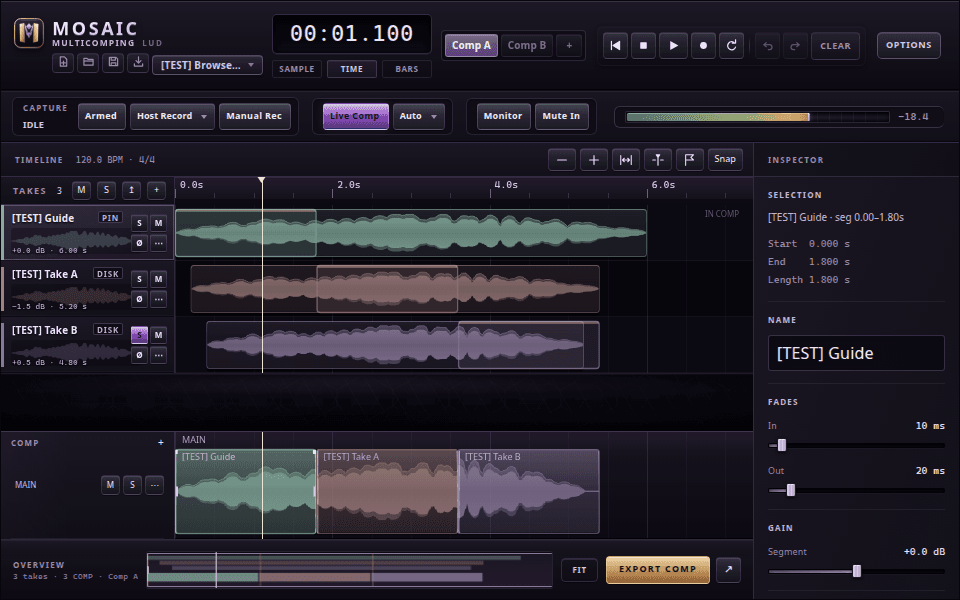Toggle the loop cycle button
The image size is (960, 600).
point(732,45)
